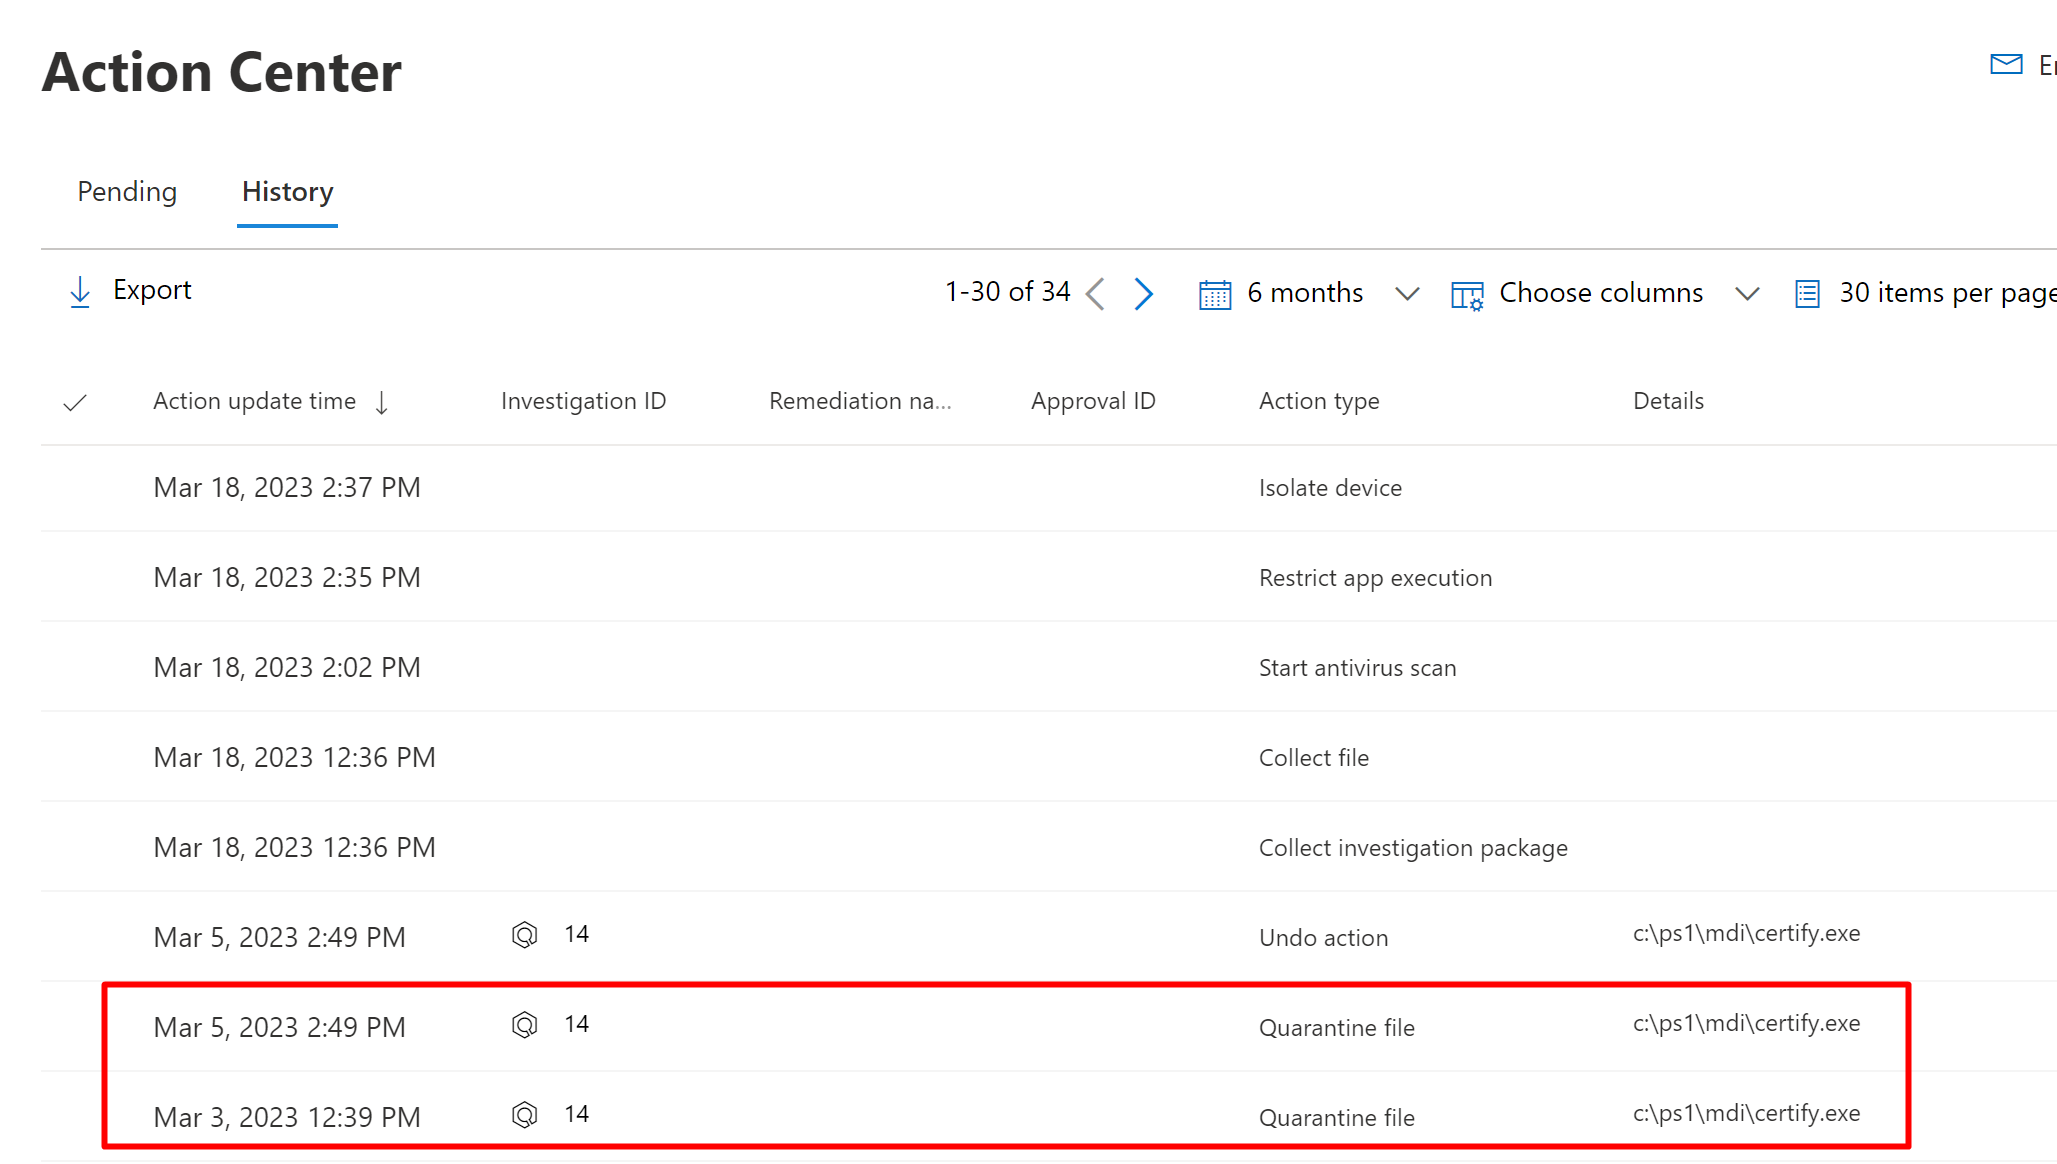Click investigation icon in Mar 3 row

pyautogui.click(x=525, y=1115)
